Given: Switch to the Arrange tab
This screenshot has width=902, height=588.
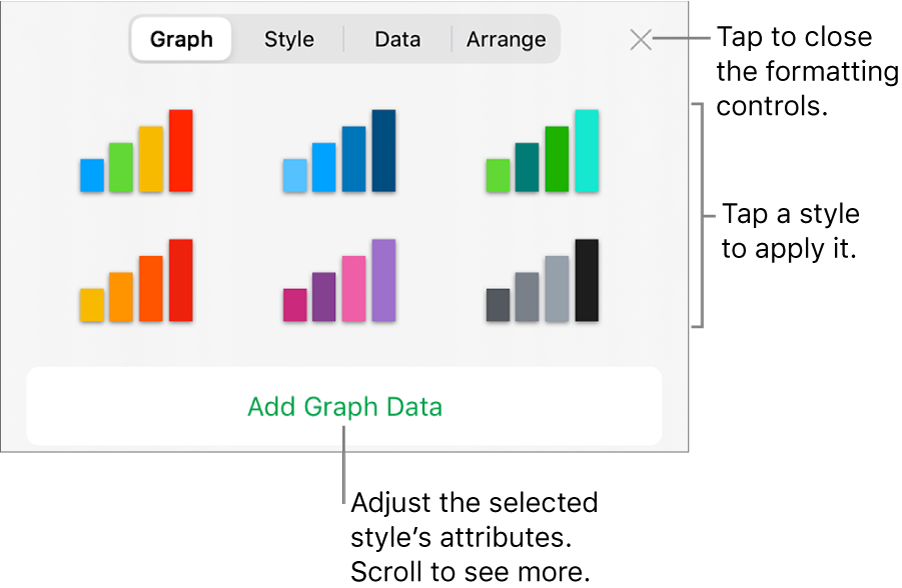Looking at the screenshot, I should (x=506, y=40).
